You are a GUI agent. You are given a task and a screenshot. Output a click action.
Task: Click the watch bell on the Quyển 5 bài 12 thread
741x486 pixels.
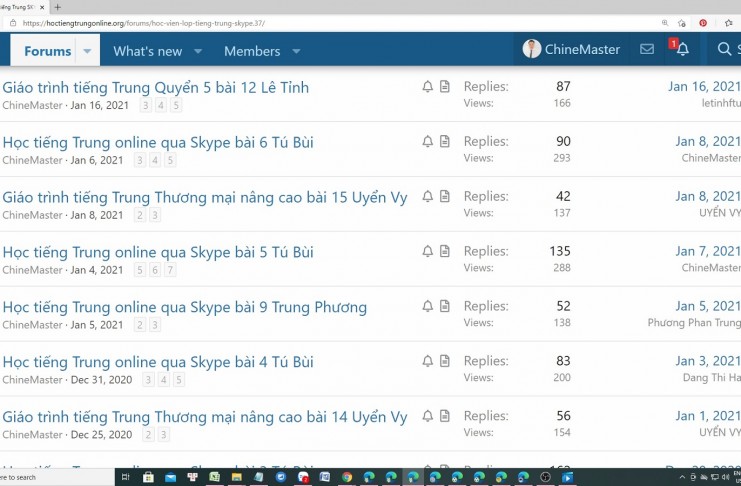click(x=427, y=87)
